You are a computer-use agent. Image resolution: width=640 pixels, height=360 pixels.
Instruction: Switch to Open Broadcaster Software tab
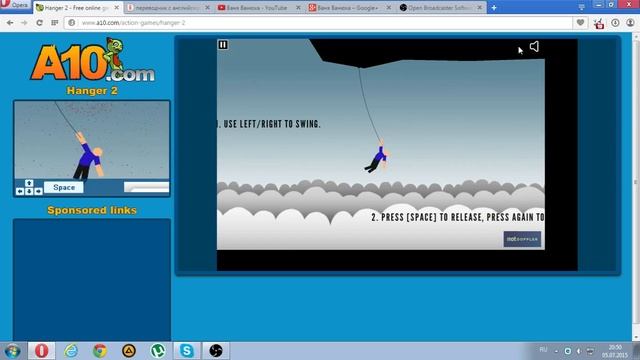point(441,8)
